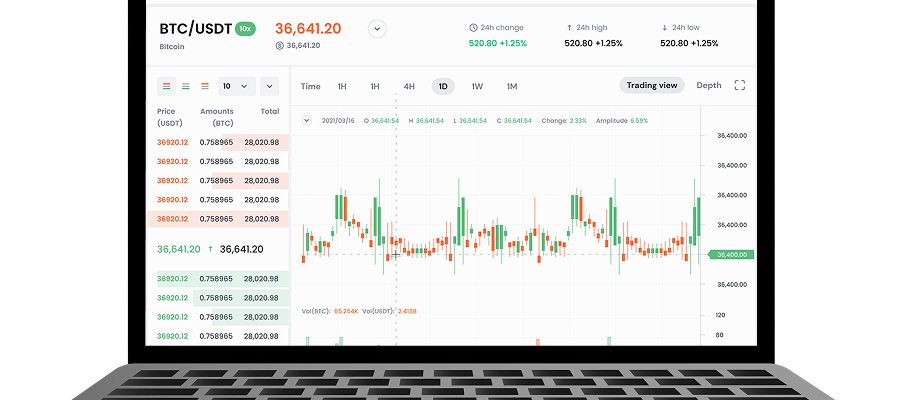Switch order book to sell-only view icon
The image size is (918, 400).
205,86
